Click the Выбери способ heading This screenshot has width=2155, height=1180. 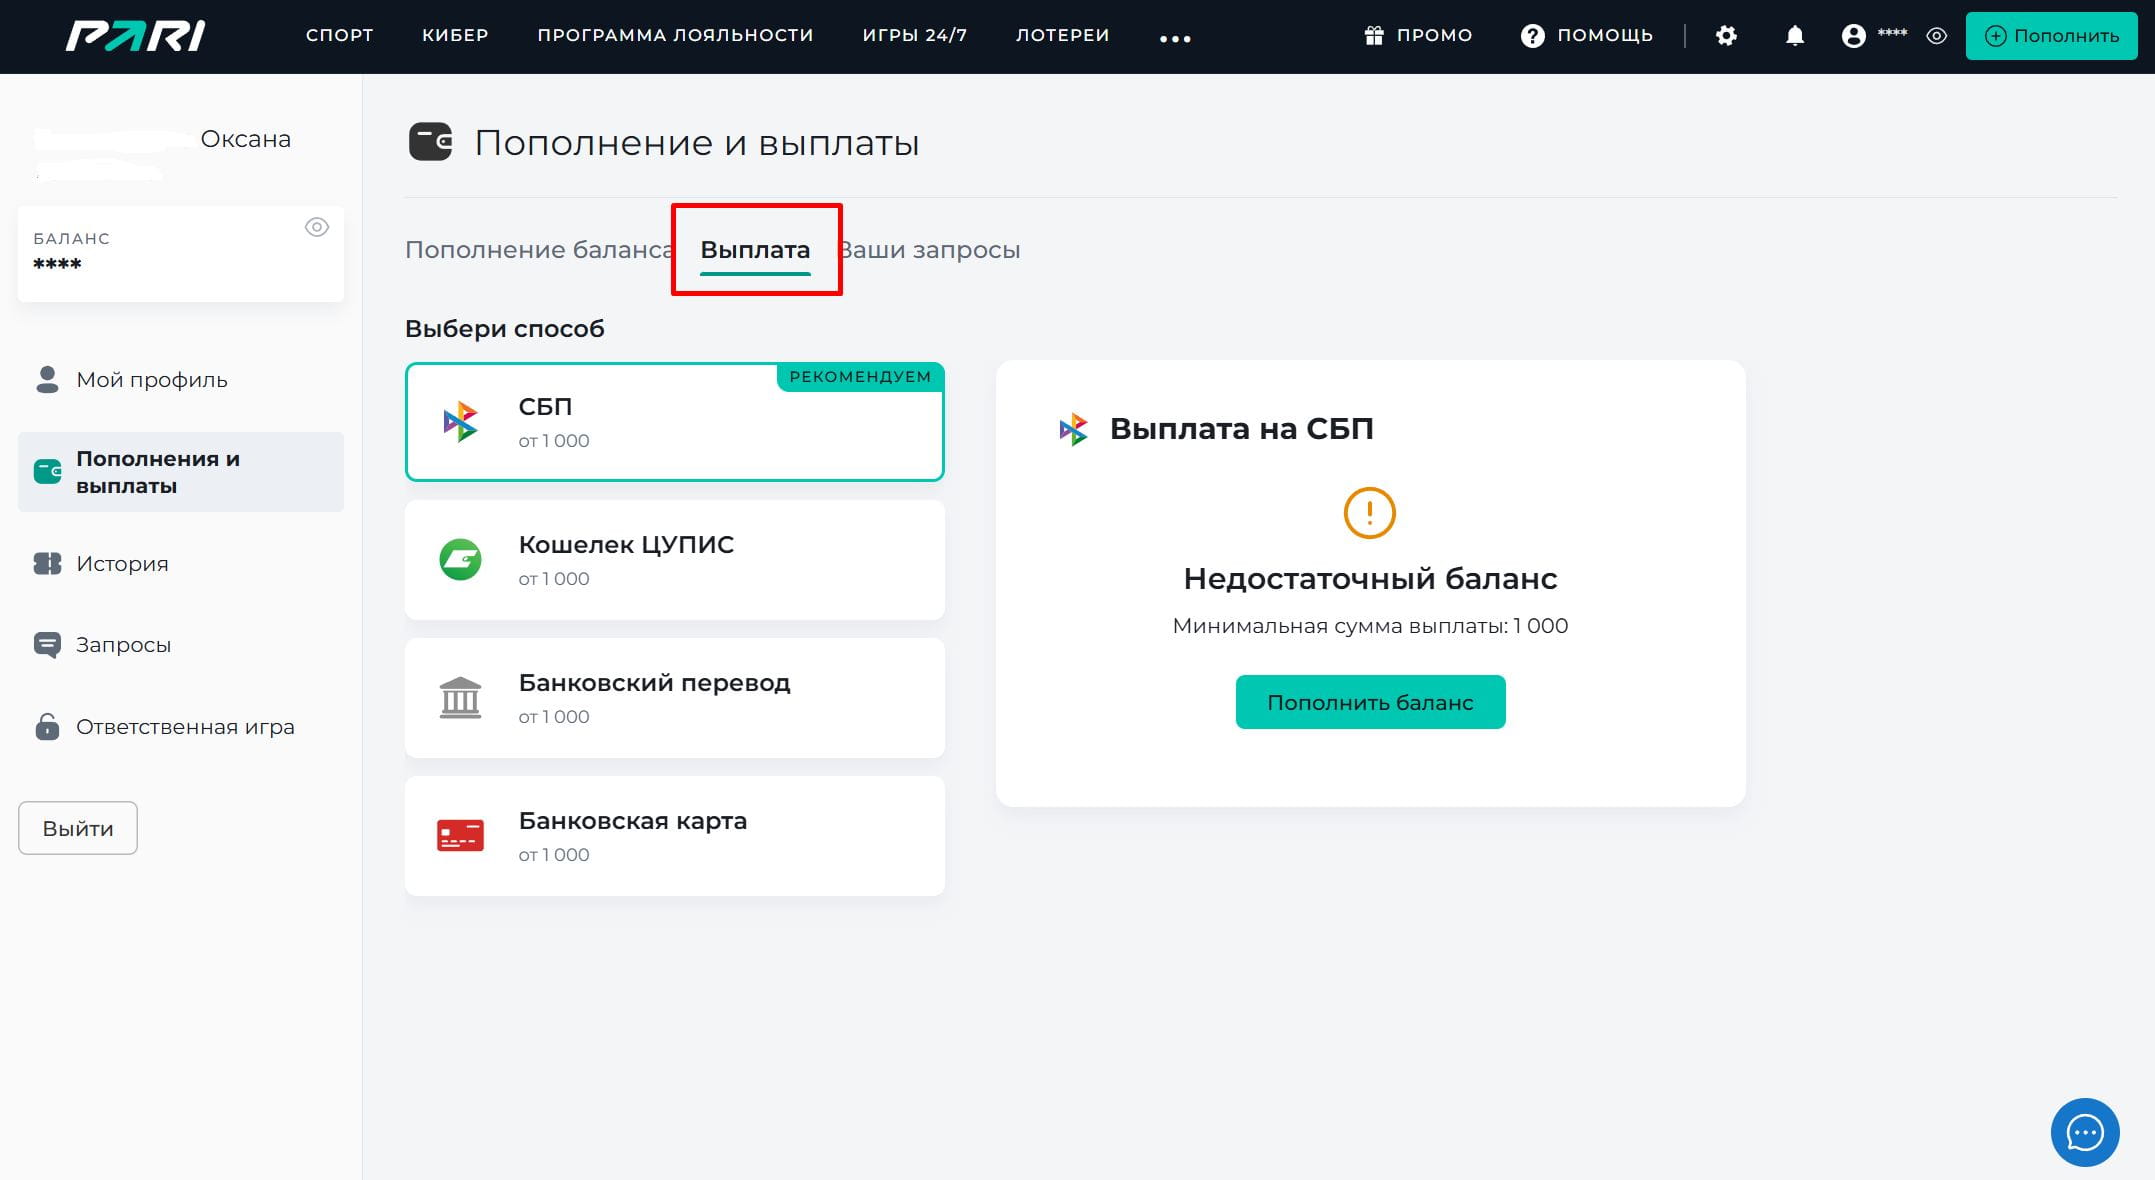(x=505, y=329)
